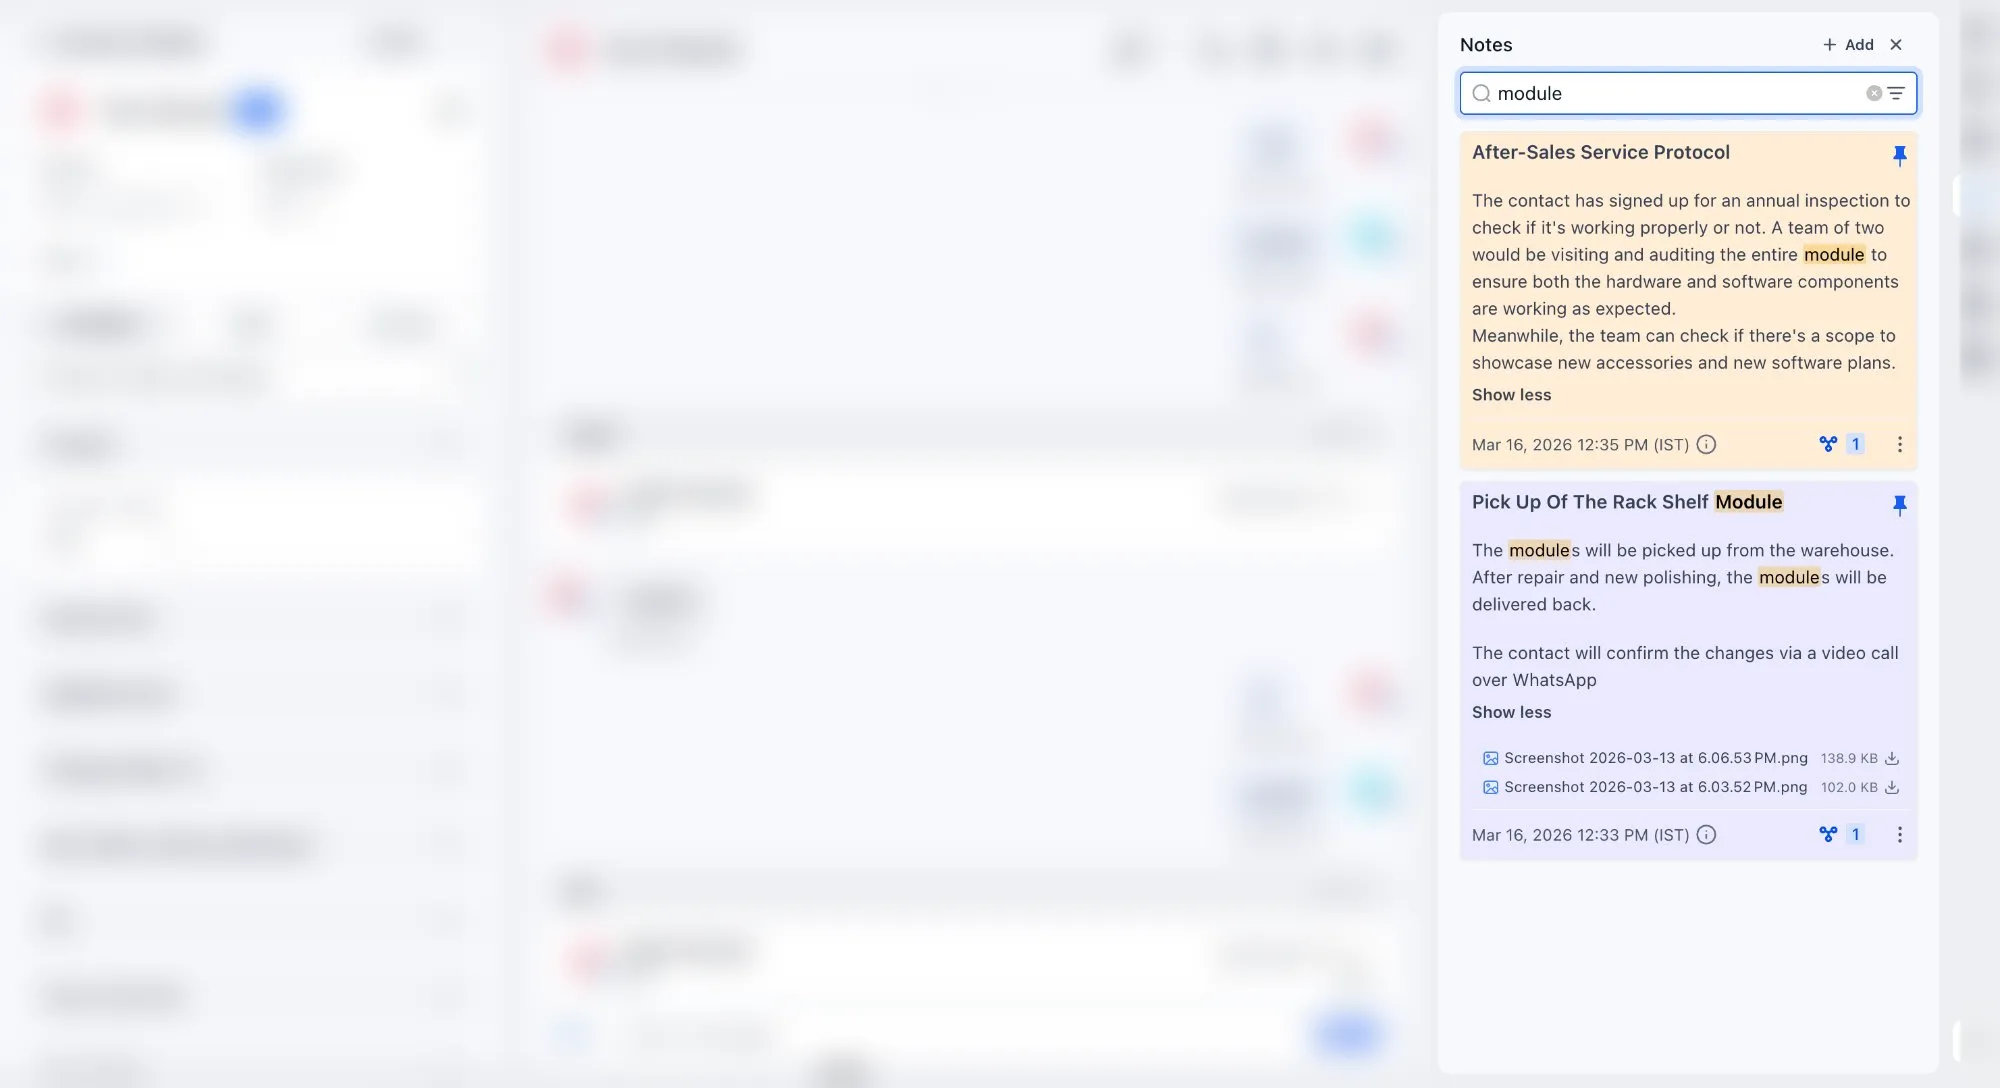The image size is (2000, 1088).
Task: Open linked records icon on After-Sales note
Action: [1828, 444]
